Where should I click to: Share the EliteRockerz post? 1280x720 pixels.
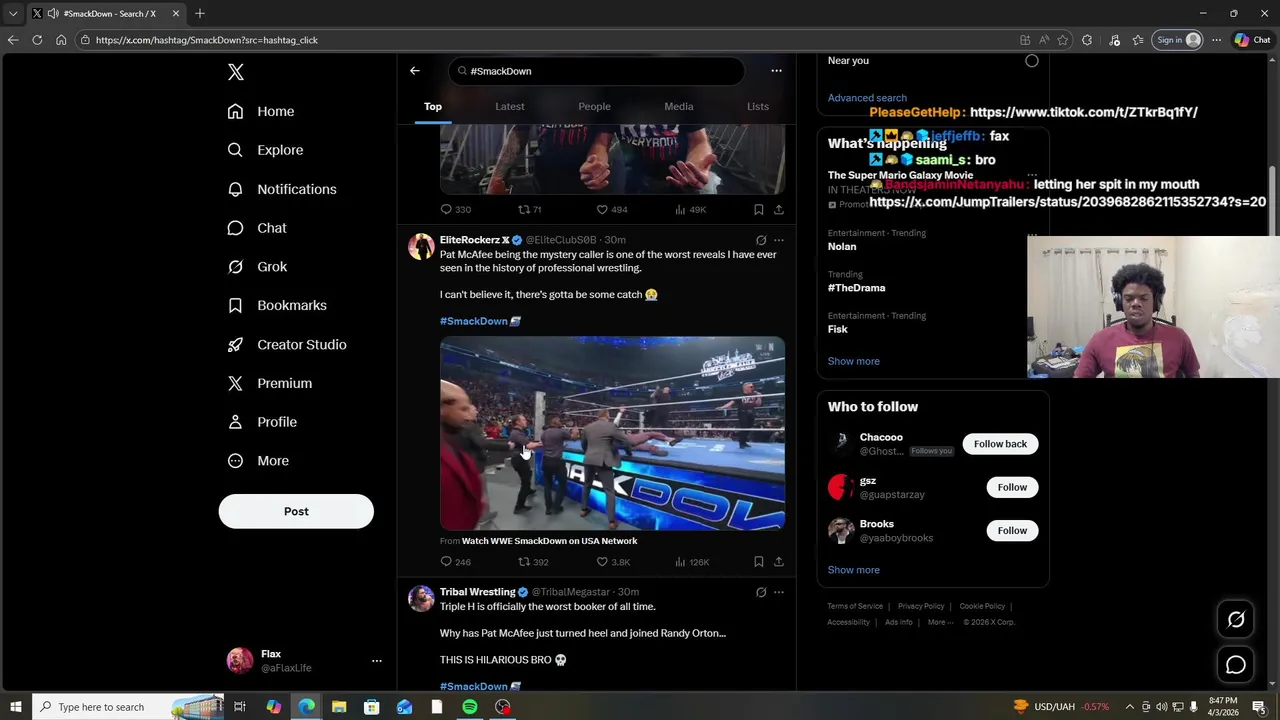779,562
